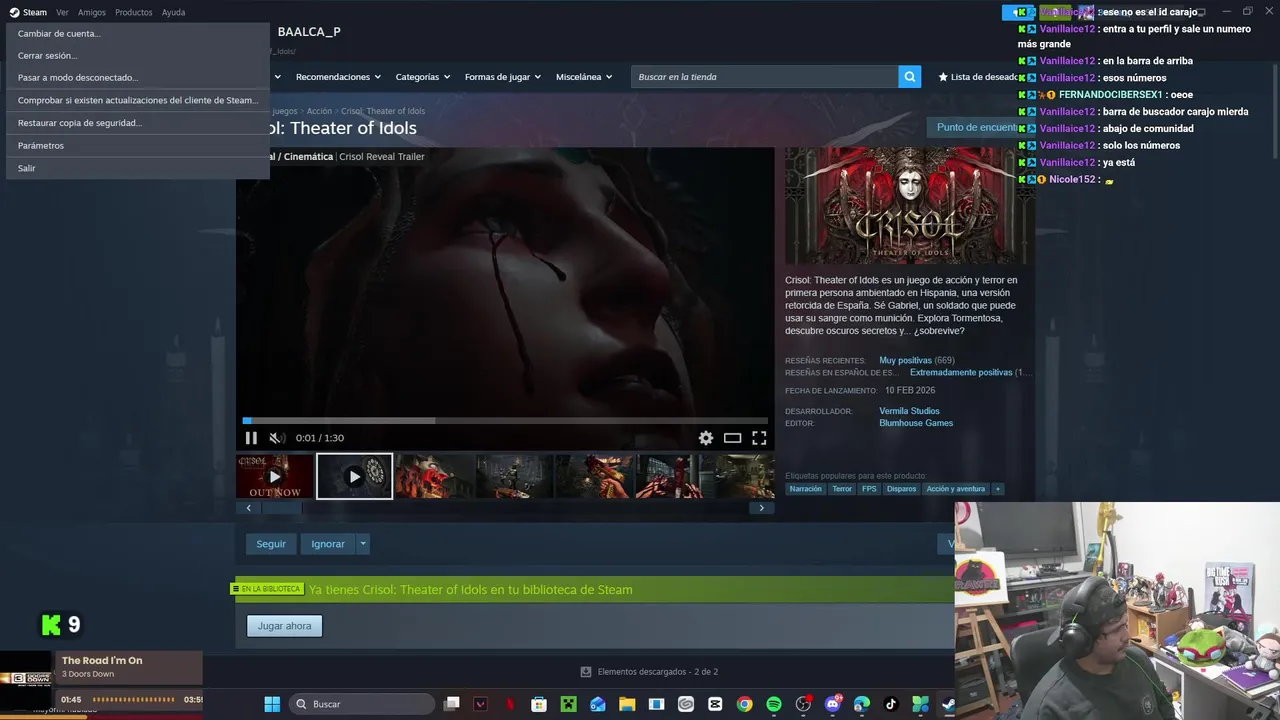This screenshot has width=1280, height=720.
Task: Open video settings with the gear icon
Action: tap(706, 438)
